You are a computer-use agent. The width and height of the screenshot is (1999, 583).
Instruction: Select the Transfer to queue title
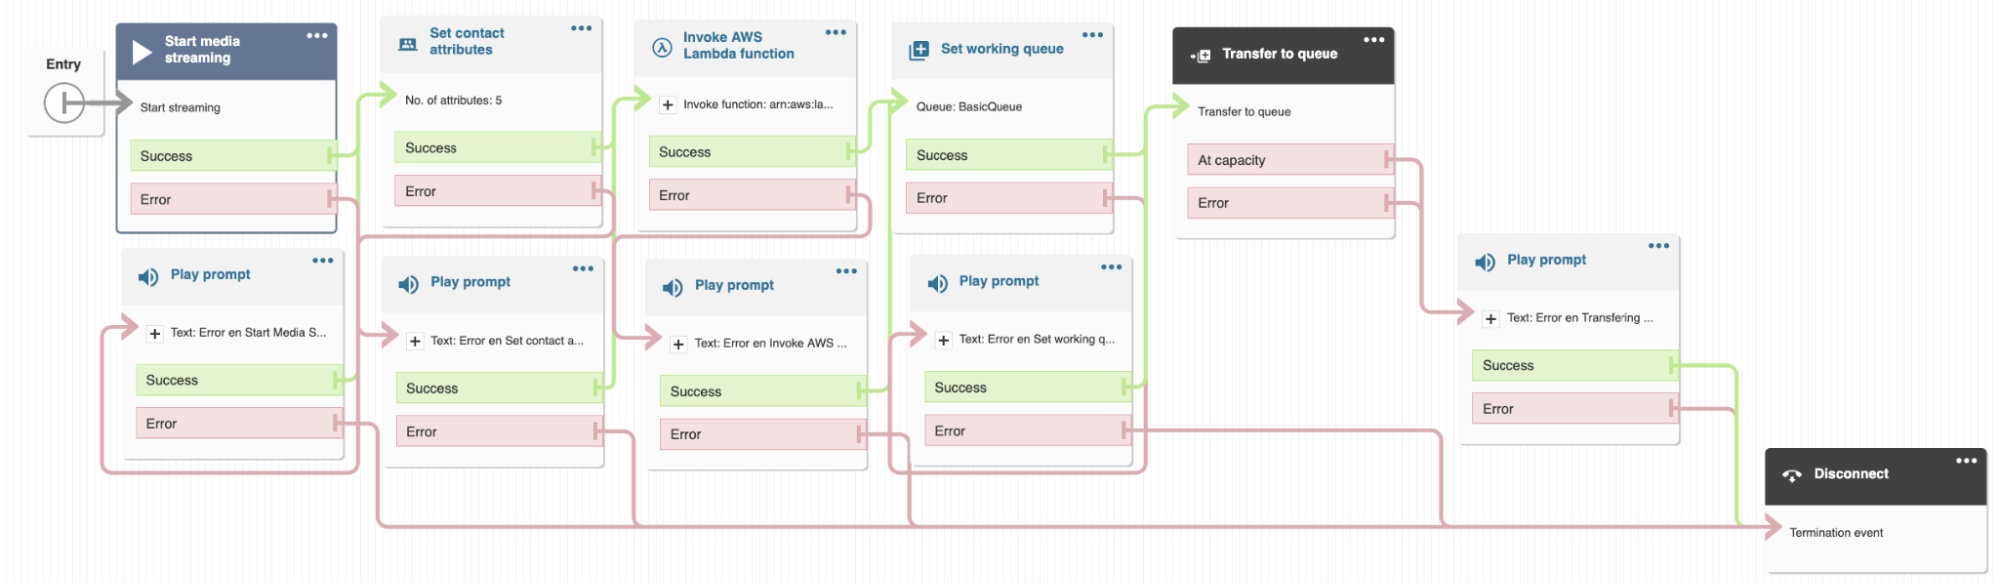pyautogui.click(x=1279, y=54)
